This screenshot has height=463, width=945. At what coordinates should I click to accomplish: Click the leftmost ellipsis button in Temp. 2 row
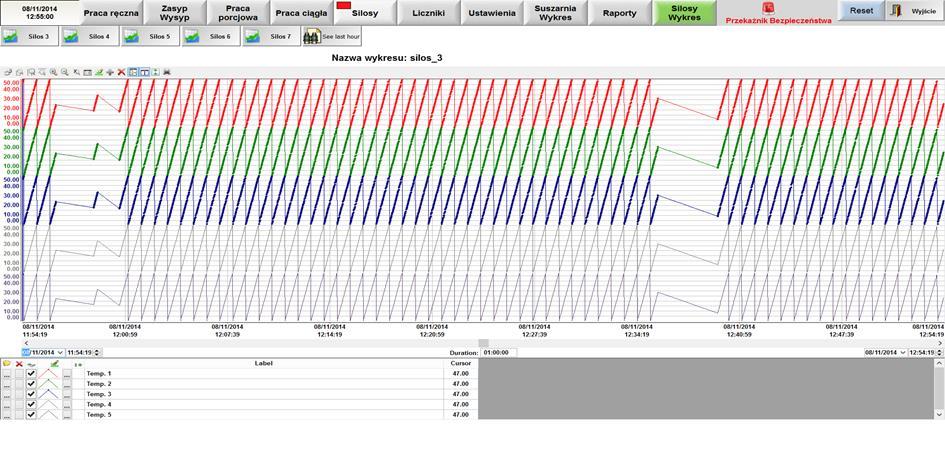(x=7, y=384)
